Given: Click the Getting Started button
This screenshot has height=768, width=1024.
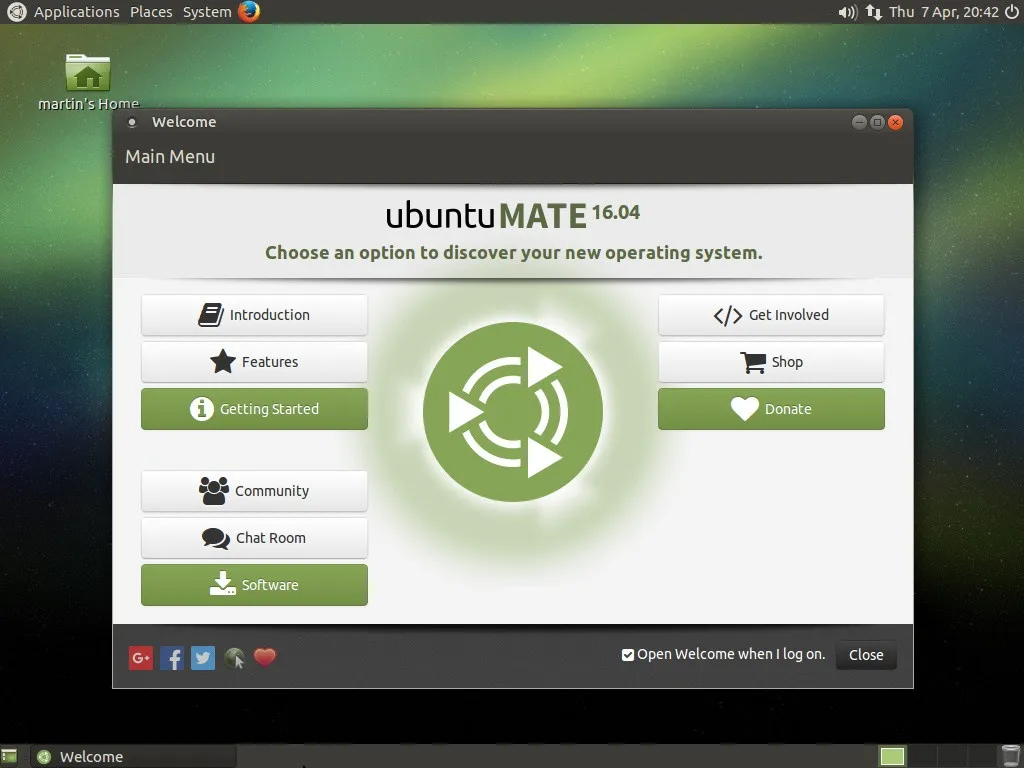Looking at the screenshot, I should pos(254,409).
